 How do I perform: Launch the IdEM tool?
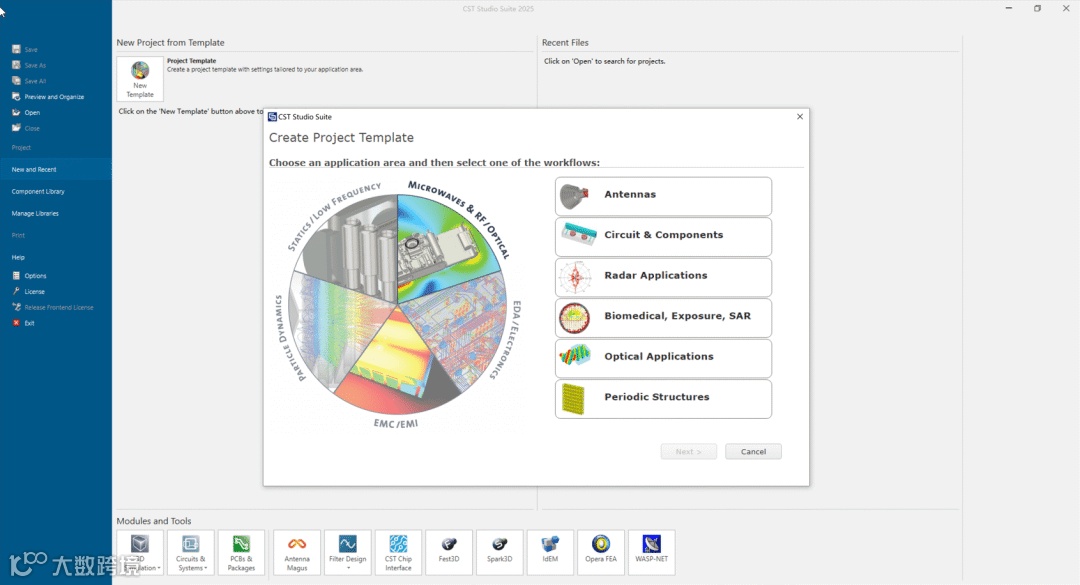550,553
